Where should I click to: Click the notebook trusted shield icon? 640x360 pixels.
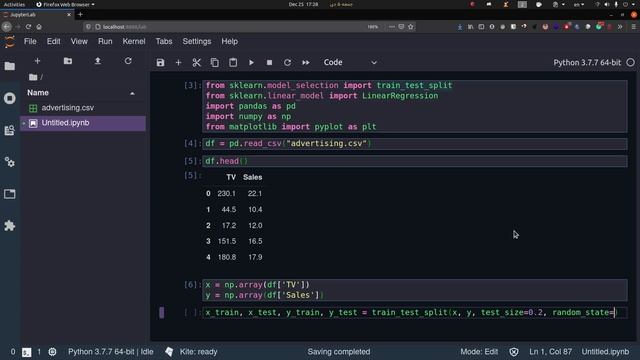(514, 352)
